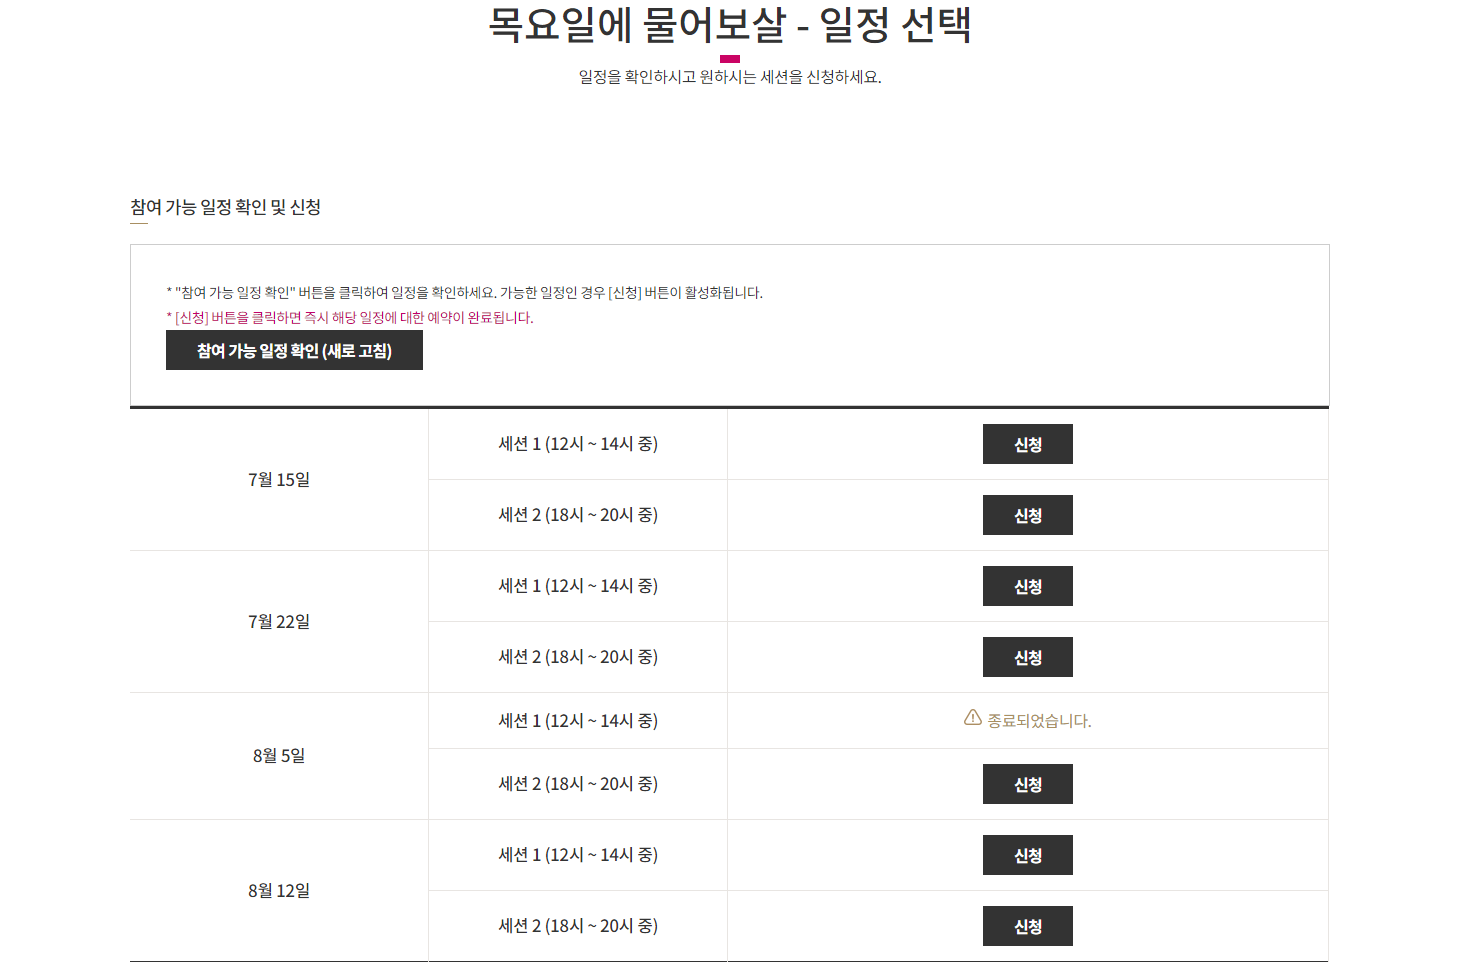Apply for 7월 15일 세션 1 with 신청
This screenshot has height=962, width=1460.
(x=1028, y=444)
